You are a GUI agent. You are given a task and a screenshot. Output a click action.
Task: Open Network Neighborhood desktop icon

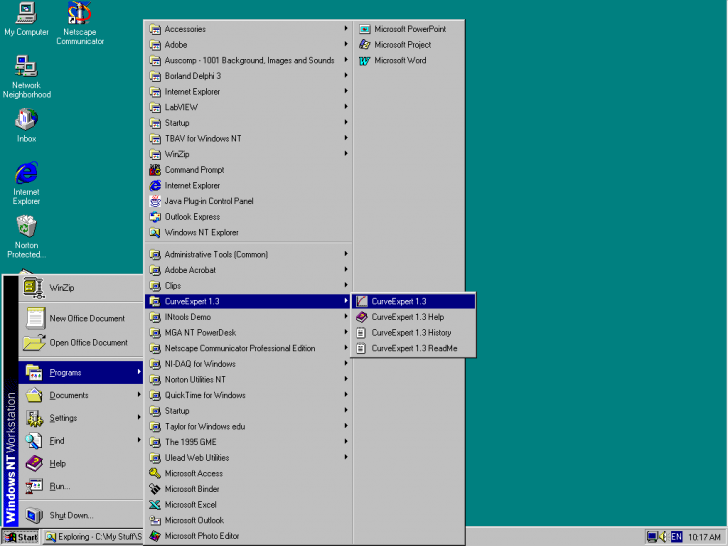(x=26, y=70)
